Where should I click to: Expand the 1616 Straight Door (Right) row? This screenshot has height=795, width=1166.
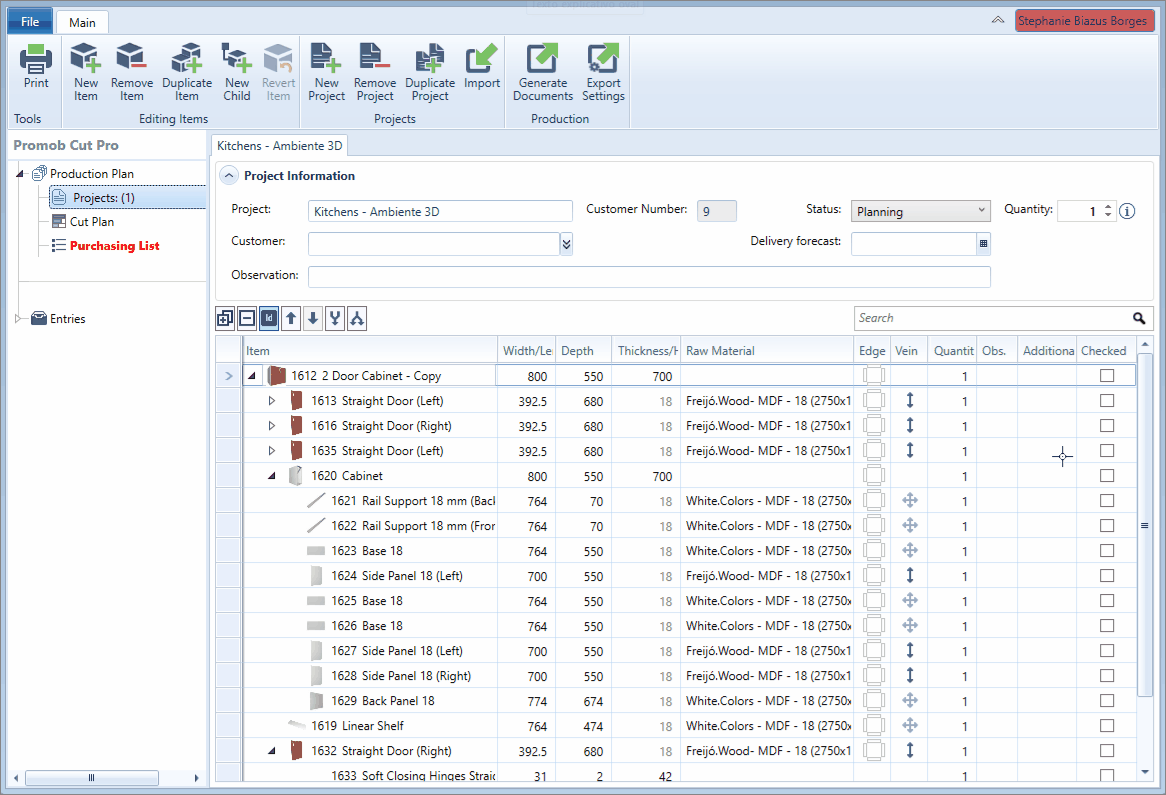271,426
